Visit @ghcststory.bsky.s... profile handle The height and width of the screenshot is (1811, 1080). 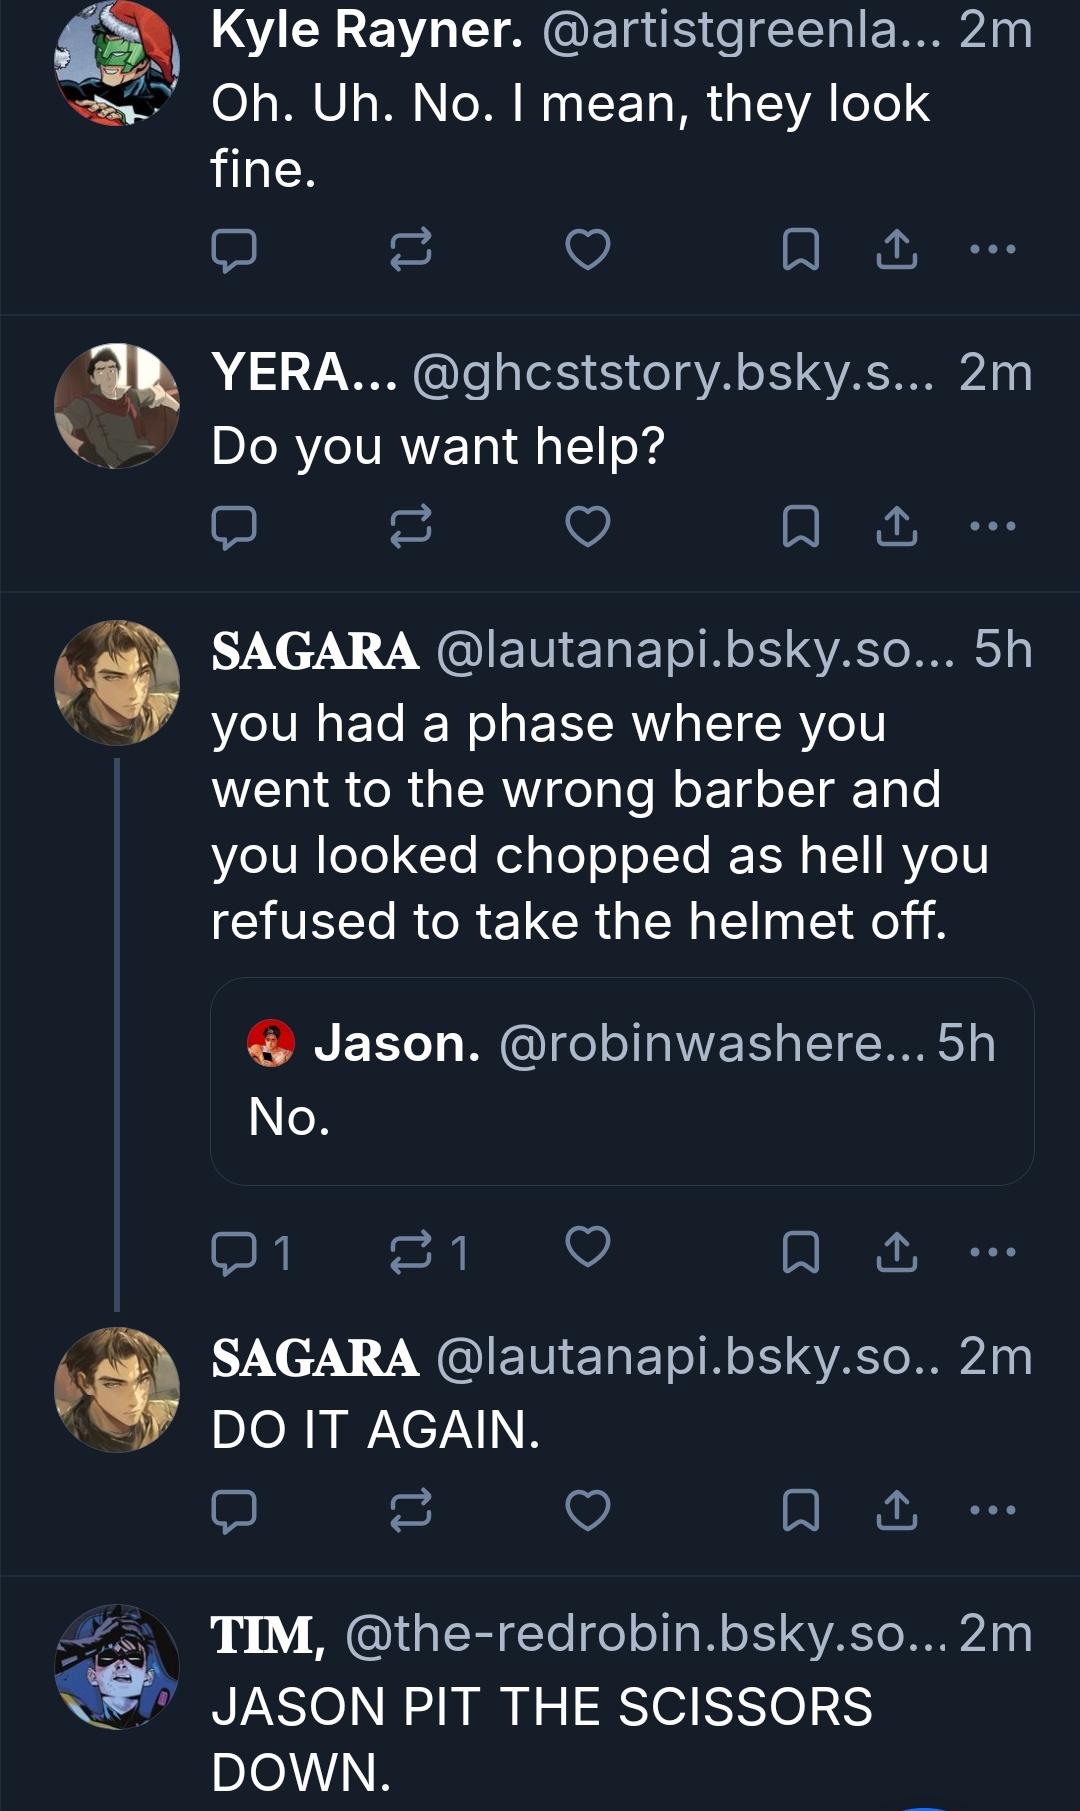pos(672,373)
